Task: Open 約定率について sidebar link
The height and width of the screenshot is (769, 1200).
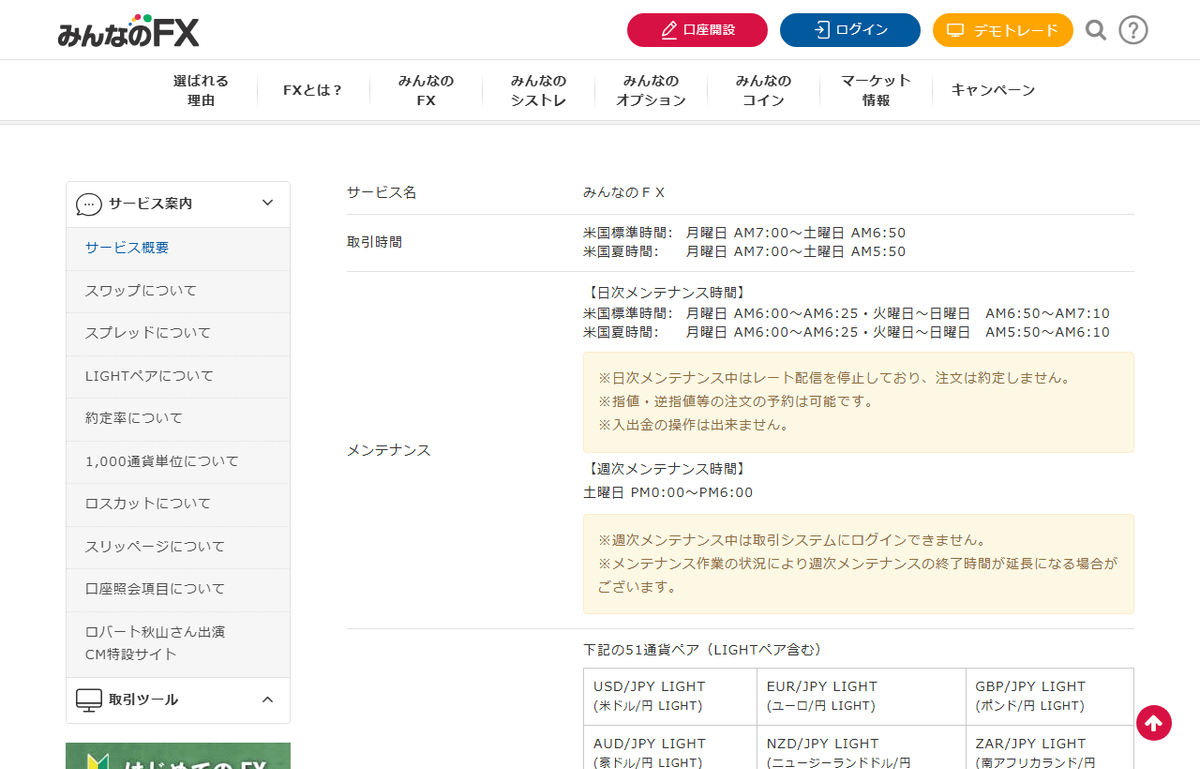Action: 178,418
